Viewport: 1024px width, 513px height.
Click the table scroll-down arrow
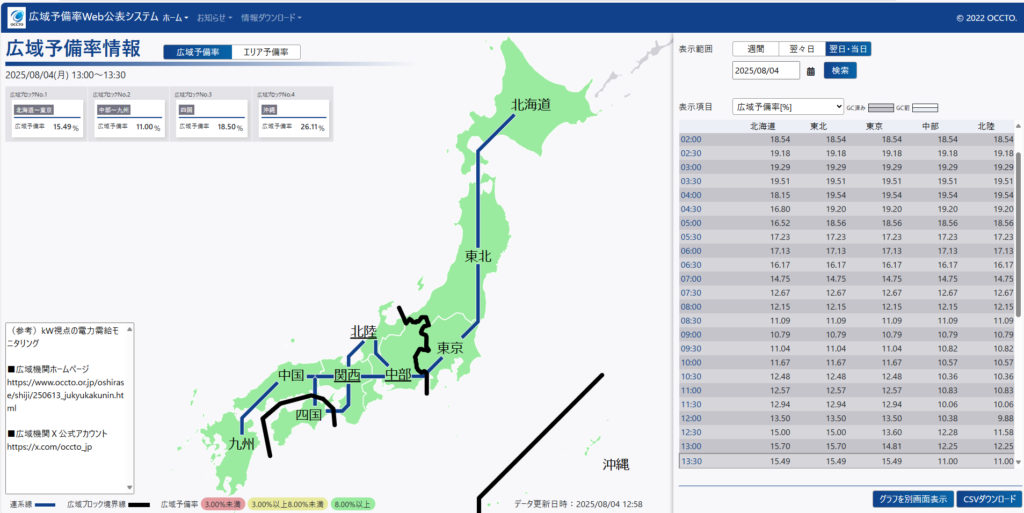(1019, 462)
